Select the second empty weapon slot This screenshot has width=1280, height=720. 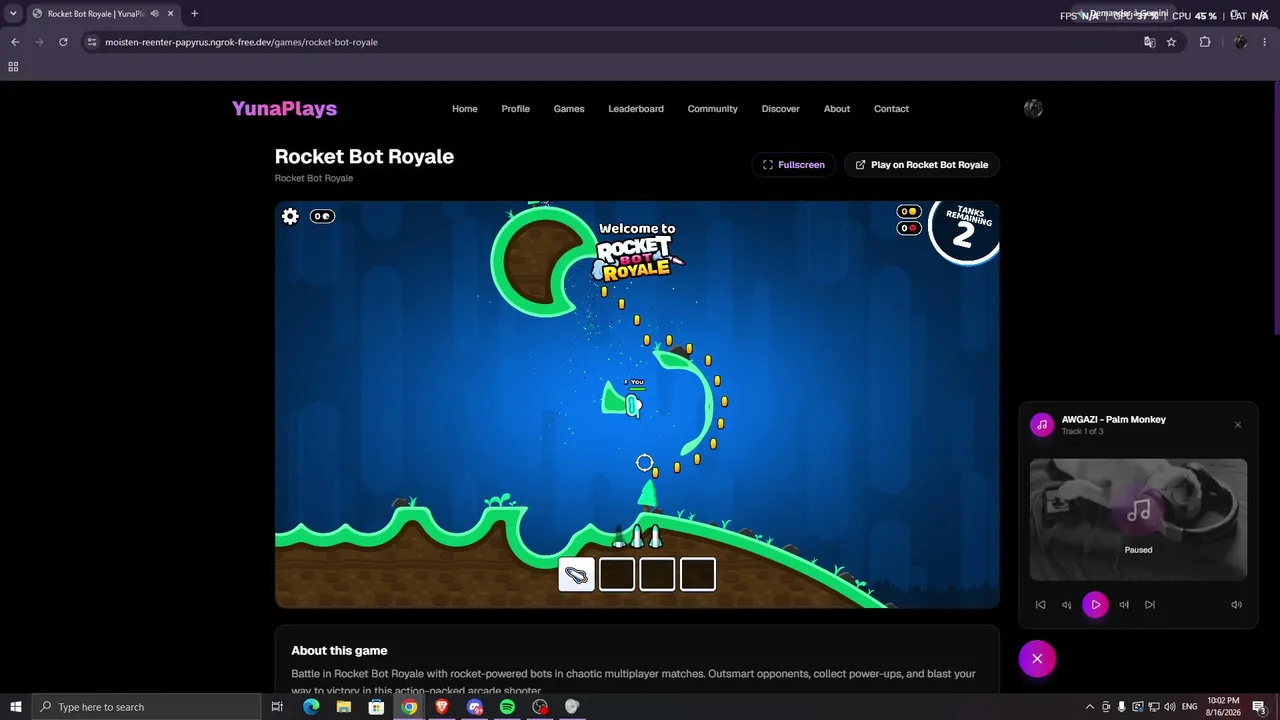(x=617, y=575)
